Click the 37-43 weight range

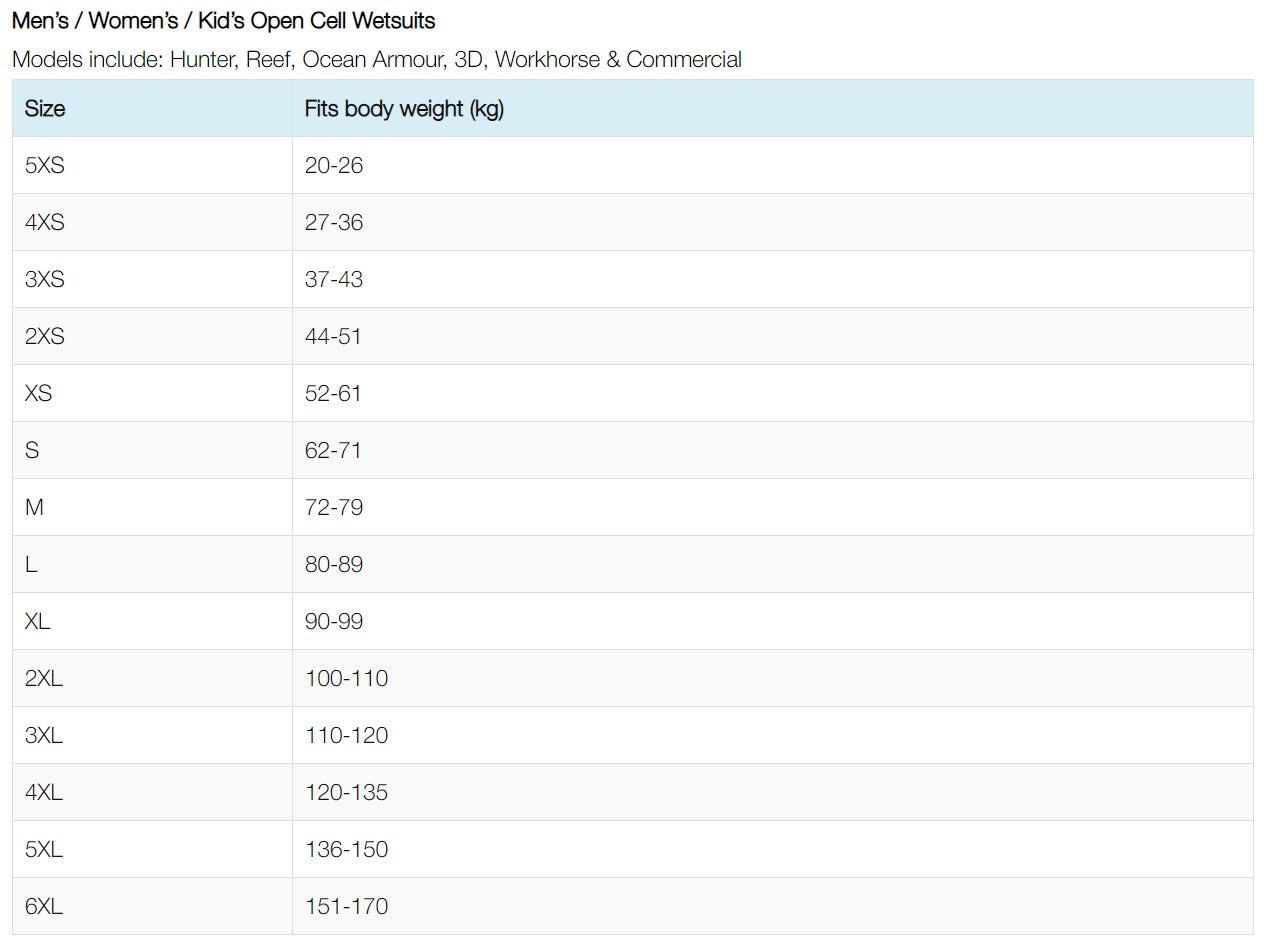pyautogui.click(x=334, y=280)
